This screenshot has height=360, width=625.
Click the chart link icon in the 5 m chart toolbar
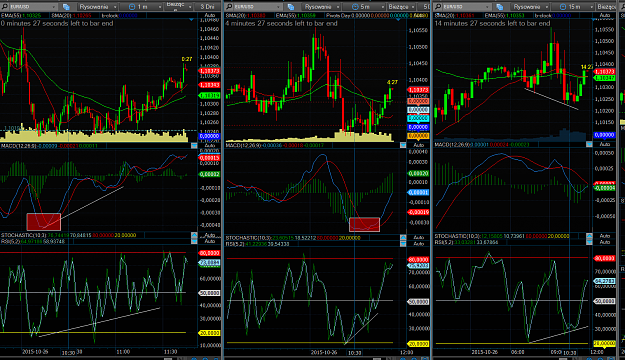point(291,7)
